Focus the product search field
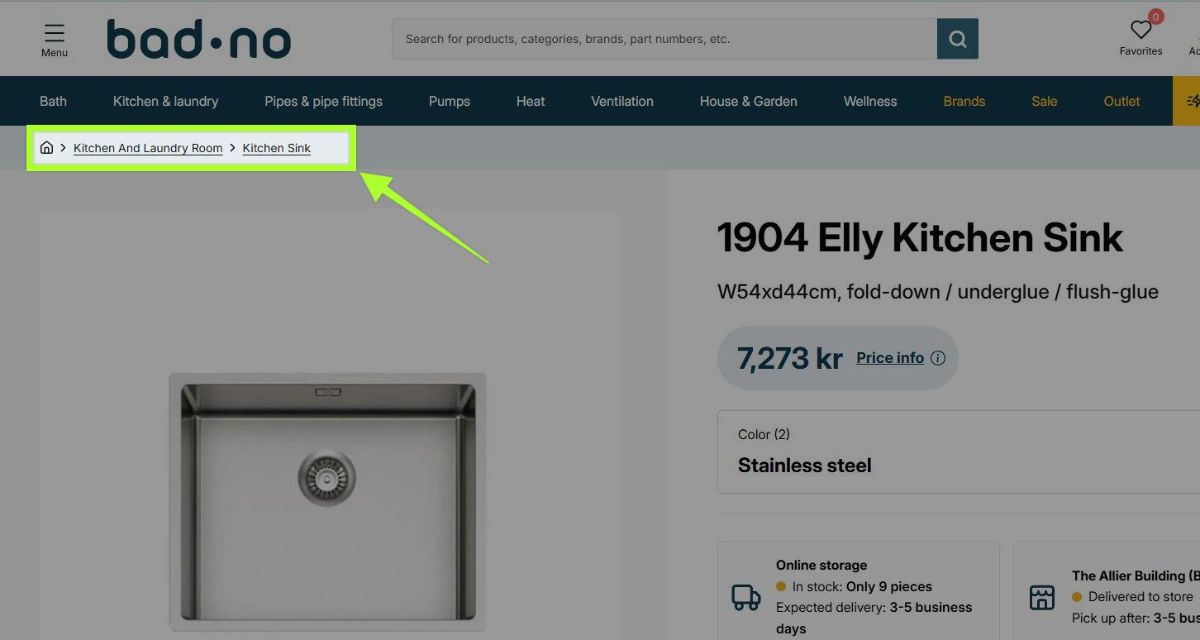This screenshot has width=1200, height=640. click(x=664, y=39)
